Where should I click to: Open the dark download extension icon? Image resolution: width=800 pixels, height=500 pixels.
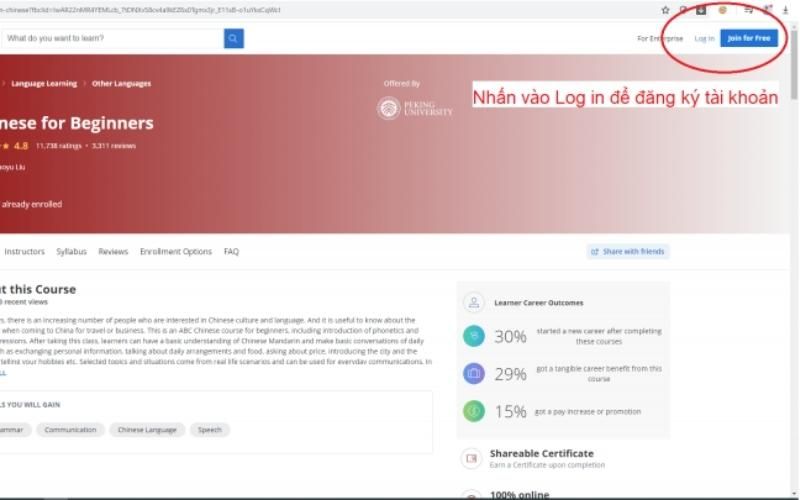pyautogui.click(x=701, y=10)
